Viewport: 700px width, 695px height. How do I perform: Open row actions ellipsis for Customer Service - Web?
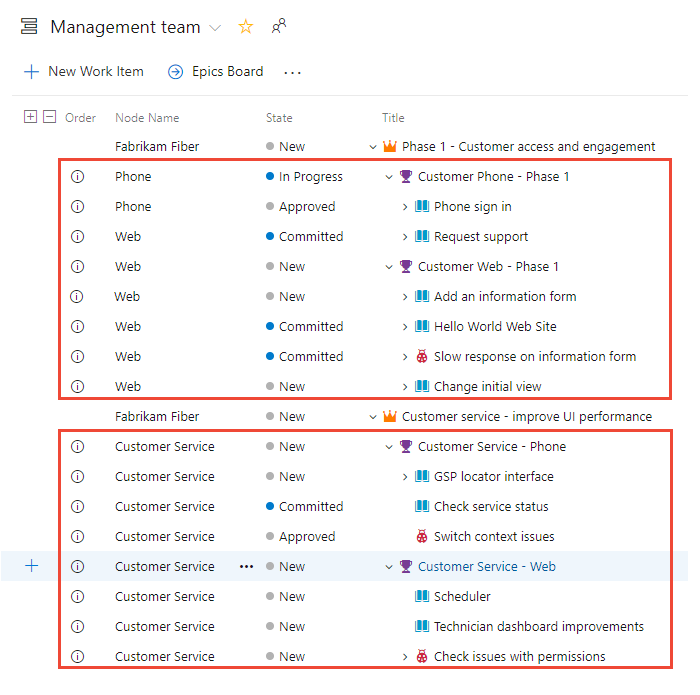coord(246,567)
